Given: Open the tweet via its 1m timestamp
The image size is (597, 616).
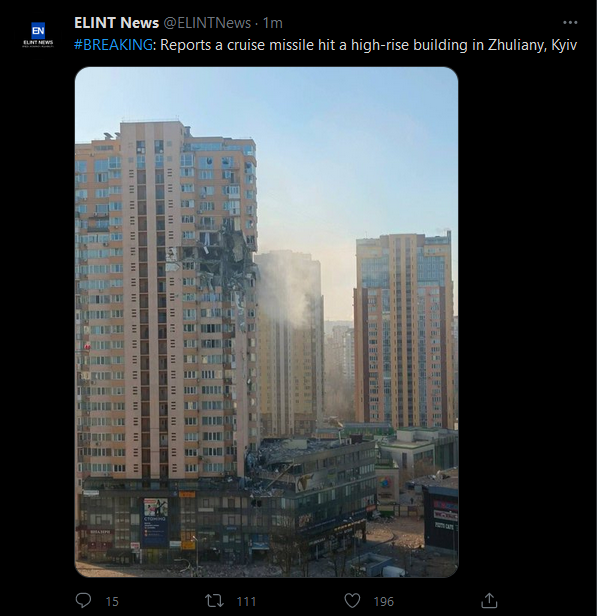Looking at the screenshot, I should click(x=272, y=23).
